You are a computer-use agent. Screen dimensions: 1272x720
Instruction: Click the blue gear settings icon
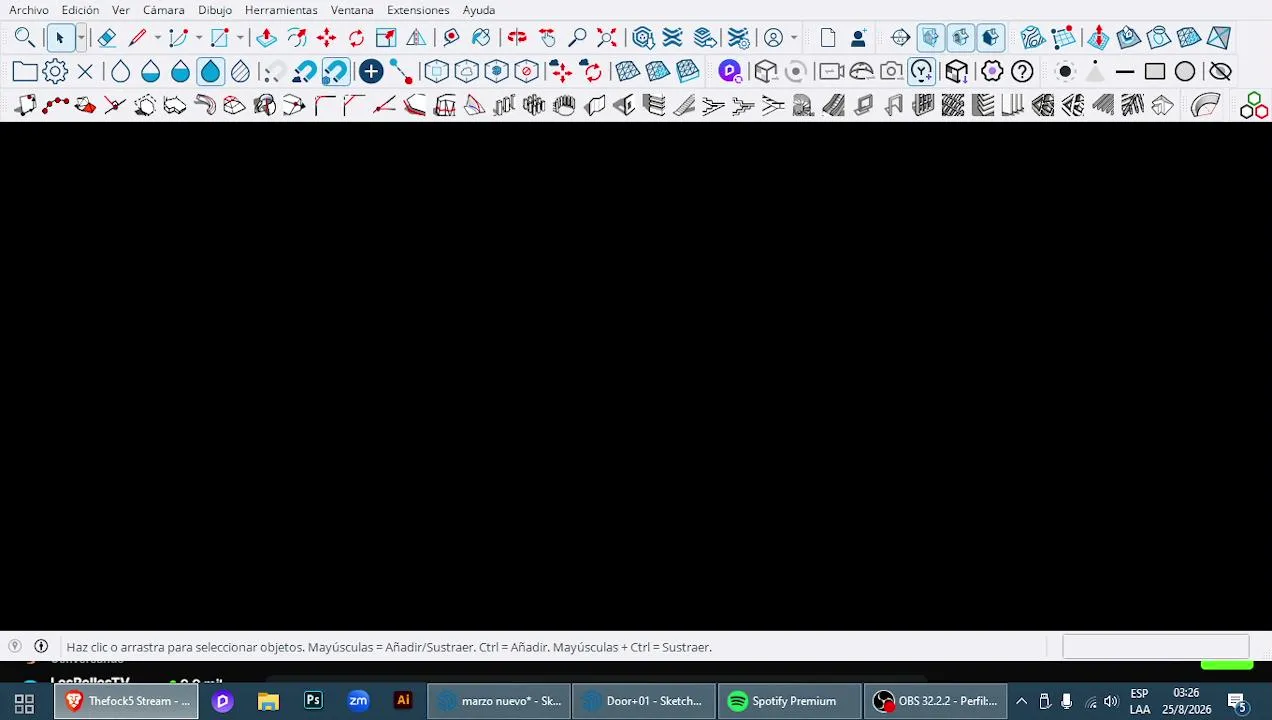[x=55, y=72]
